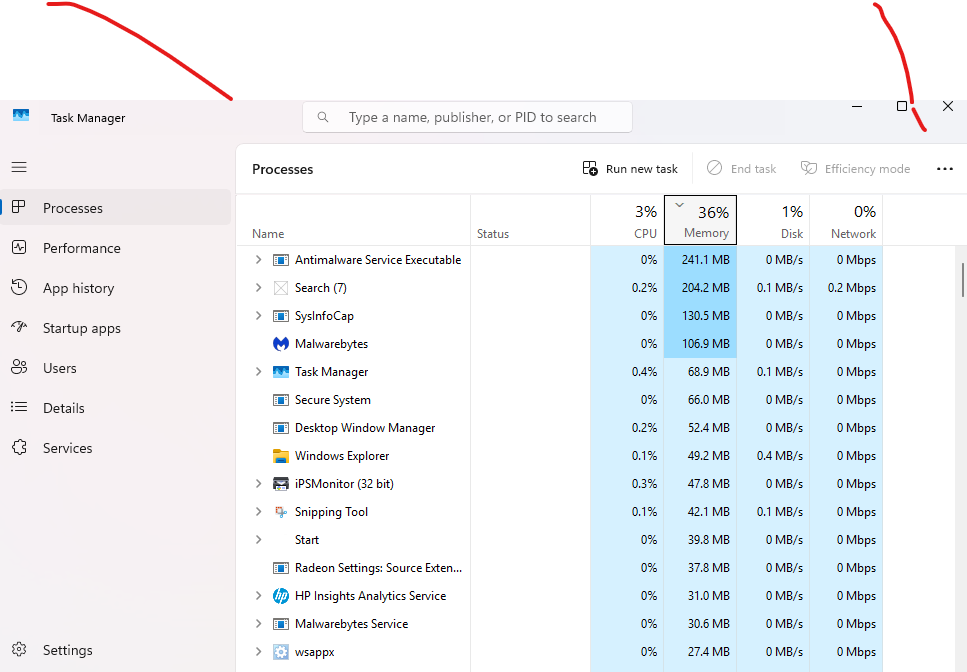Open the Users page
967x672 pixels.
(x=116, y=368)
